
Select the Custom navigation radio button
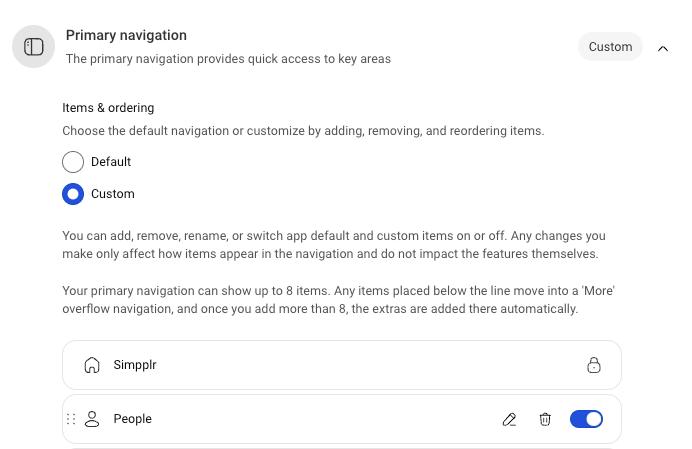pos(73,194)
